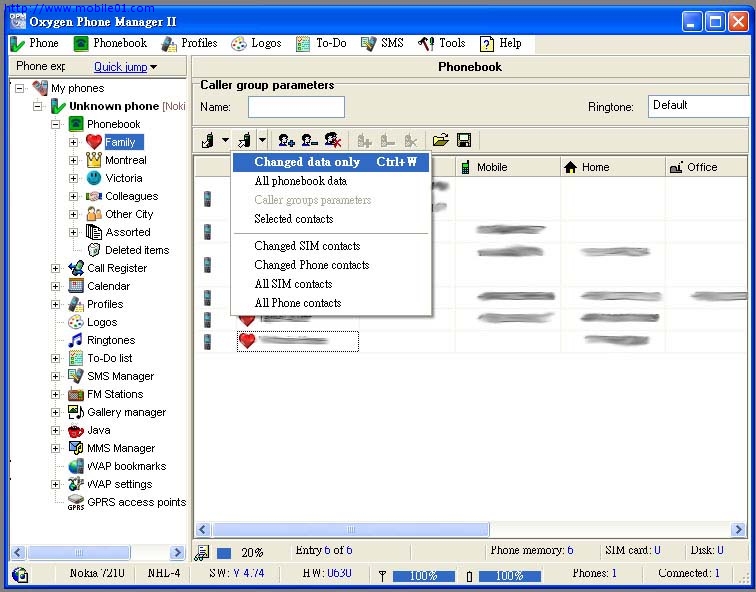The height and width of the screenshot is (592, 756).
Task: Click the Office column header
Action: point(707,167)
